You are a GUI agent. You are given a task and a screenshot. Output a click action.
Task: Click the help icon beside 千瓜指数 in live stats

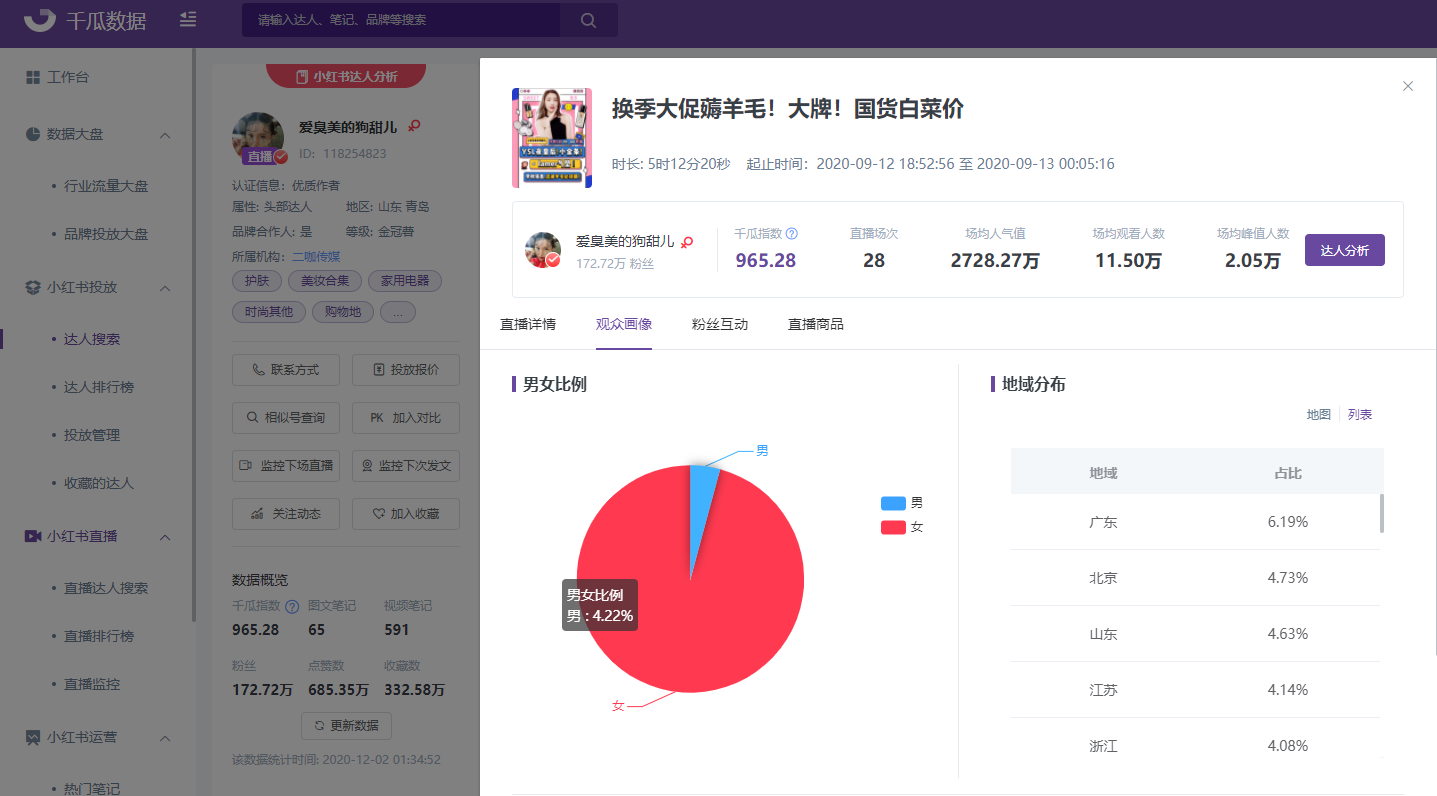coord(791,234)
